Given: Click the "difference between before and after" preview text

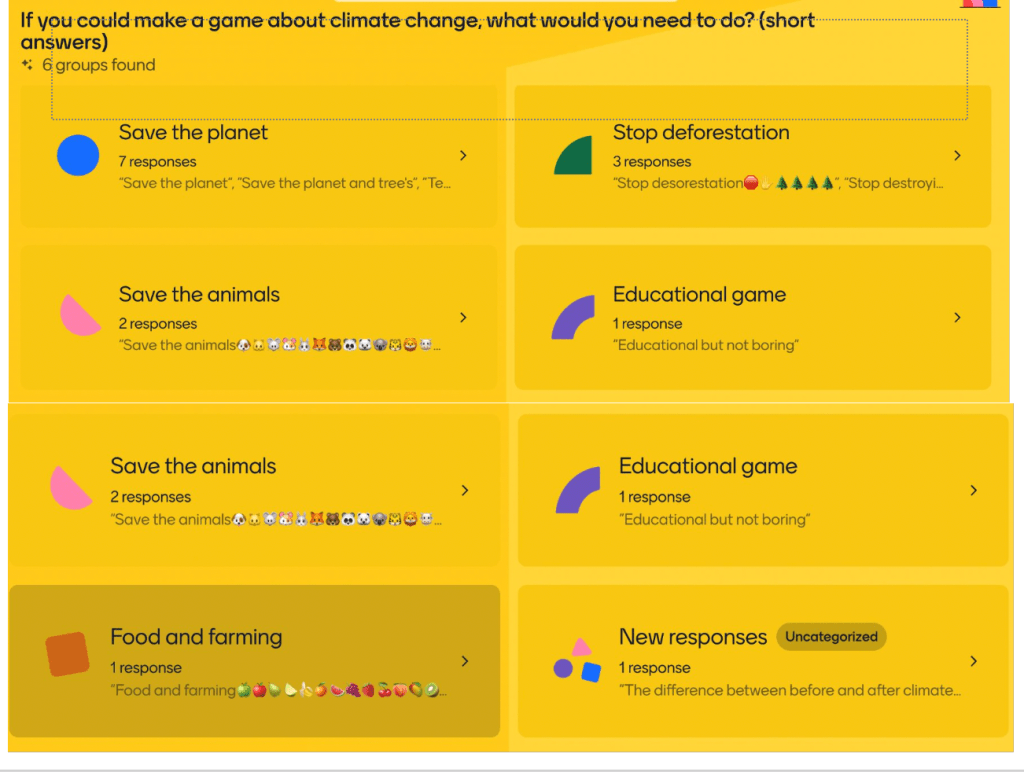Looking at the screenshot, I should [790, 690].
